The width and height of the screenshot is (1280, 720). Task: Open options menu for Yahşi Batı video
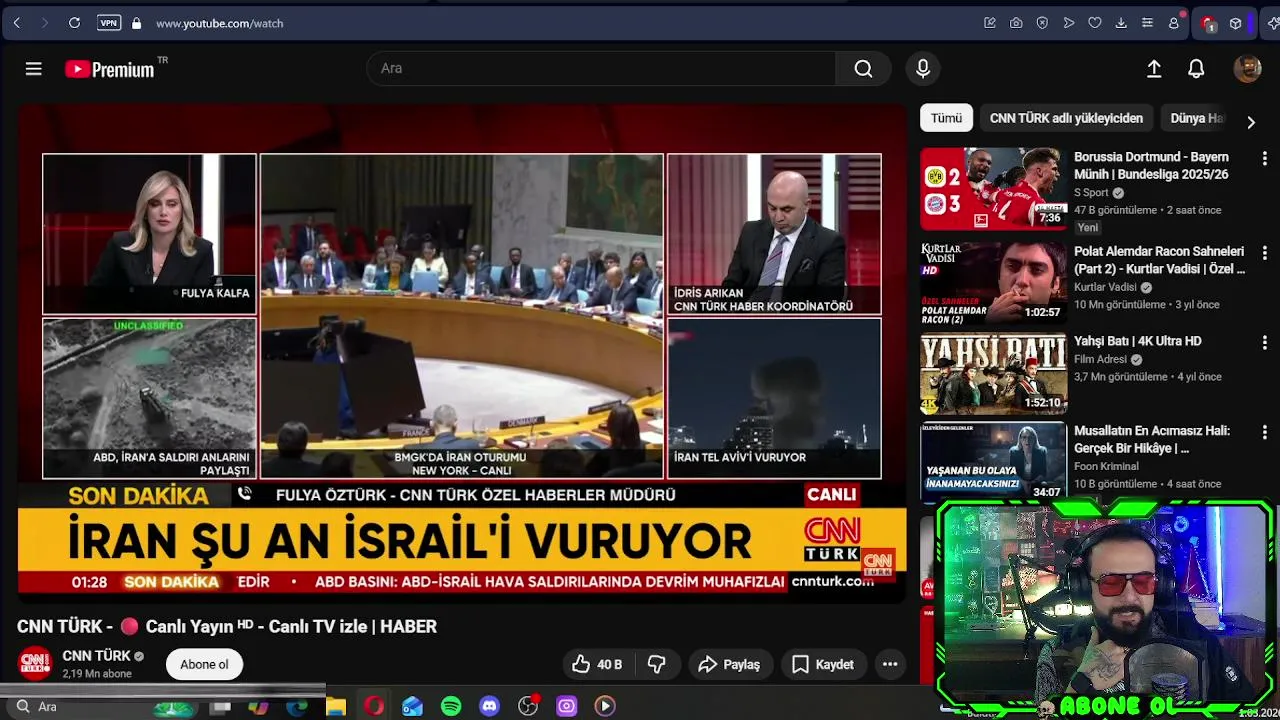pos(1264,342)
